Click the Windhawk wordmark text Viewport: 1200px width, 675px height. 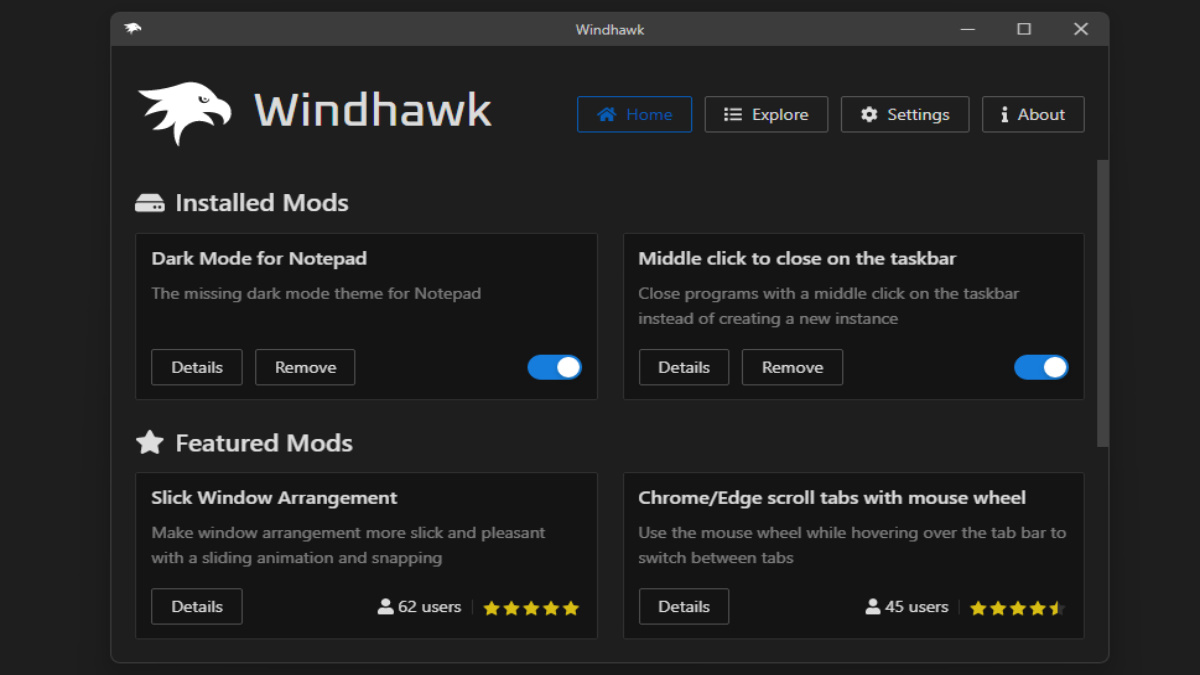[373, 111]
